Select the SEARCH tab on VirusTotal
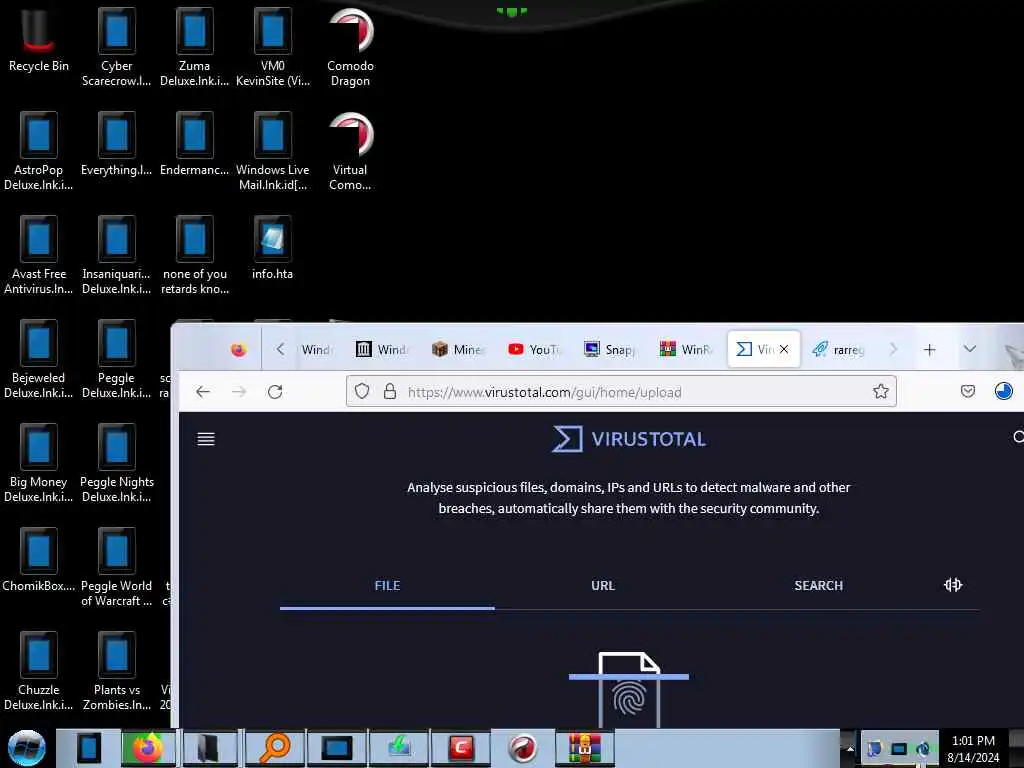Image resolution: width=1024 pixels, height=768 pixels. tap(818, 586)
